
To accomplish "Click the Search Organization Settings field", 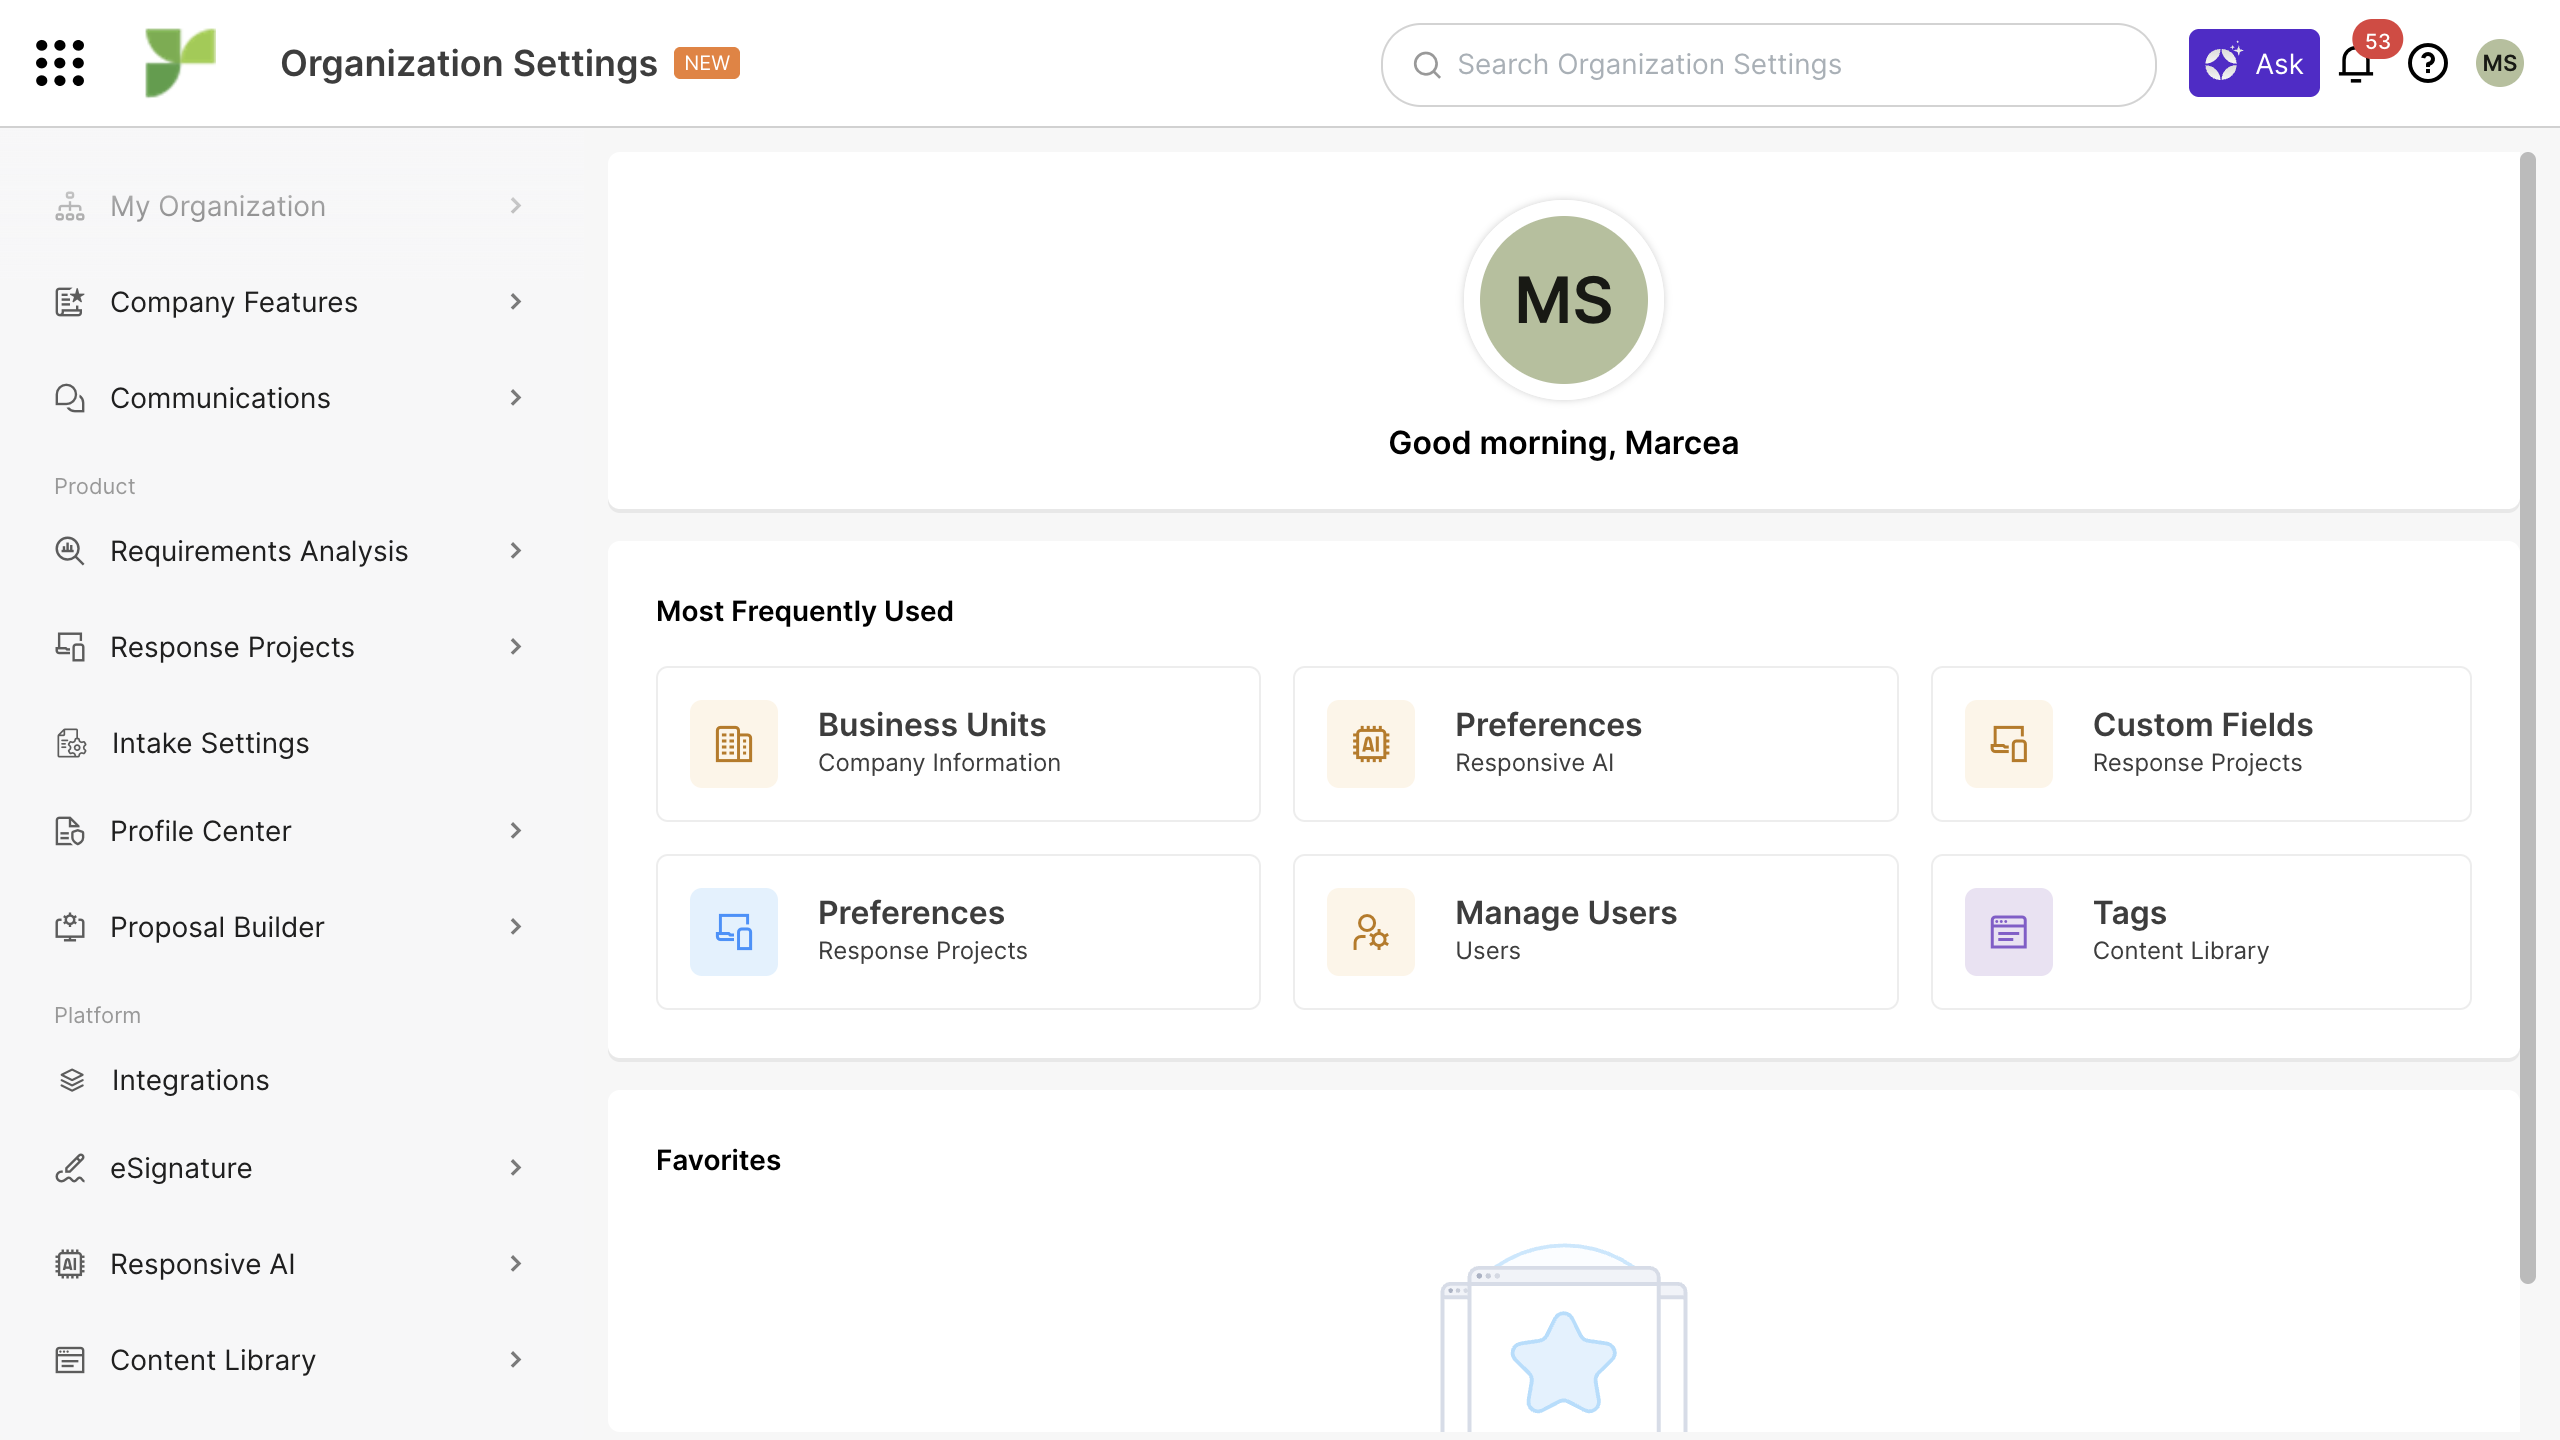I will 1768,65.
